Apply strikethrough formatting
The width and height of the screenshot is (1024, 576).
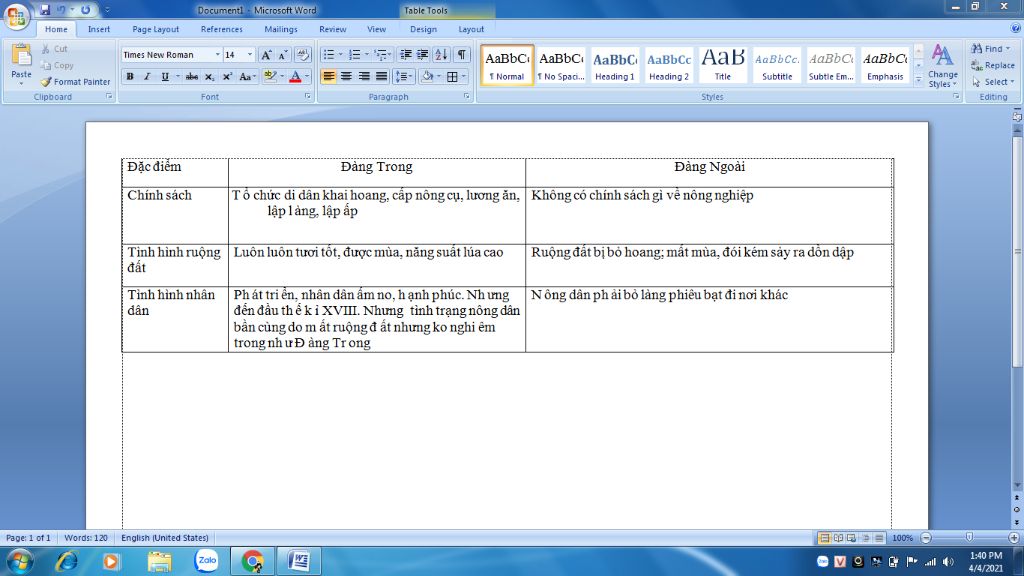tap(191, 76)
